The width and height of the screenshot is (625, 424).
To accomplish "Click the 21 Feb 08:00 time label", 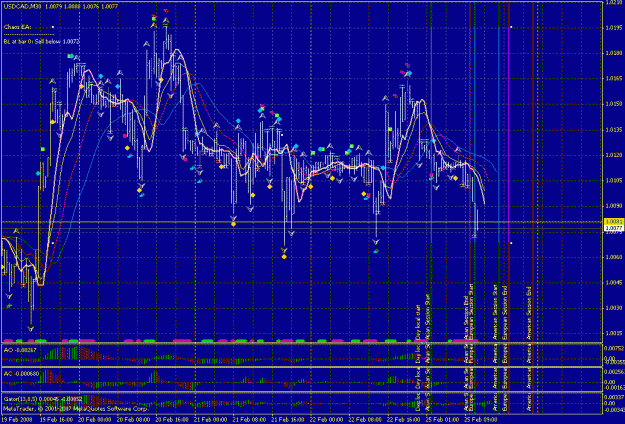I will (x=249, y=419).
